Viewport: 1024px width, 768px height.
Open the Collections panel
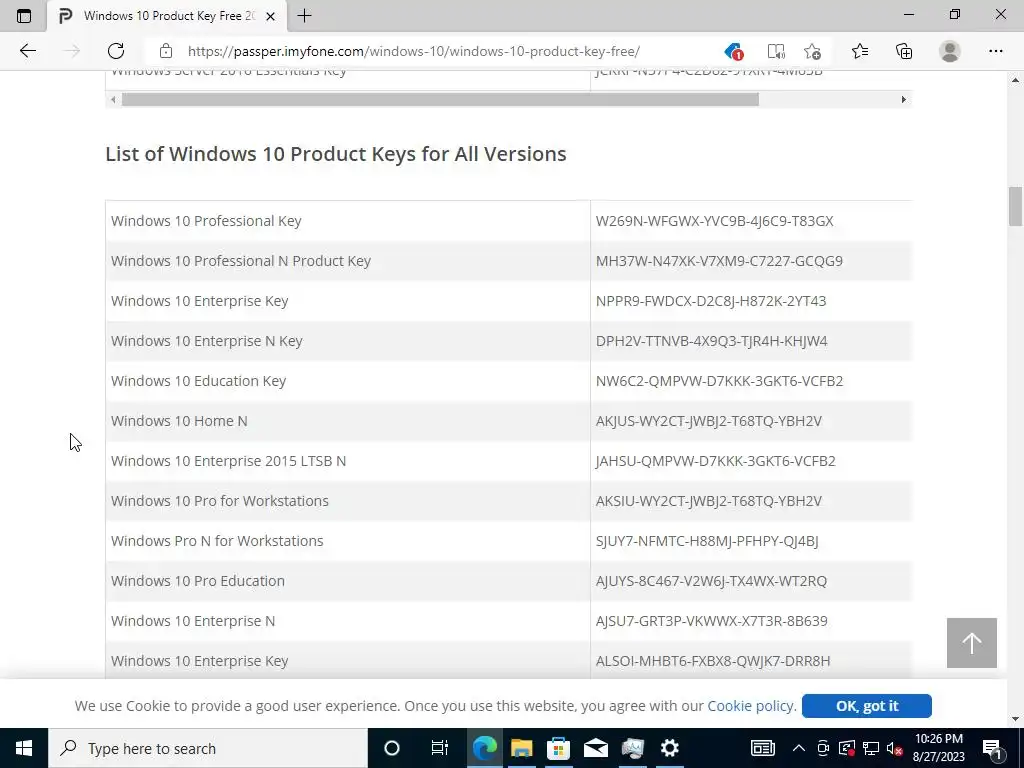904,51
